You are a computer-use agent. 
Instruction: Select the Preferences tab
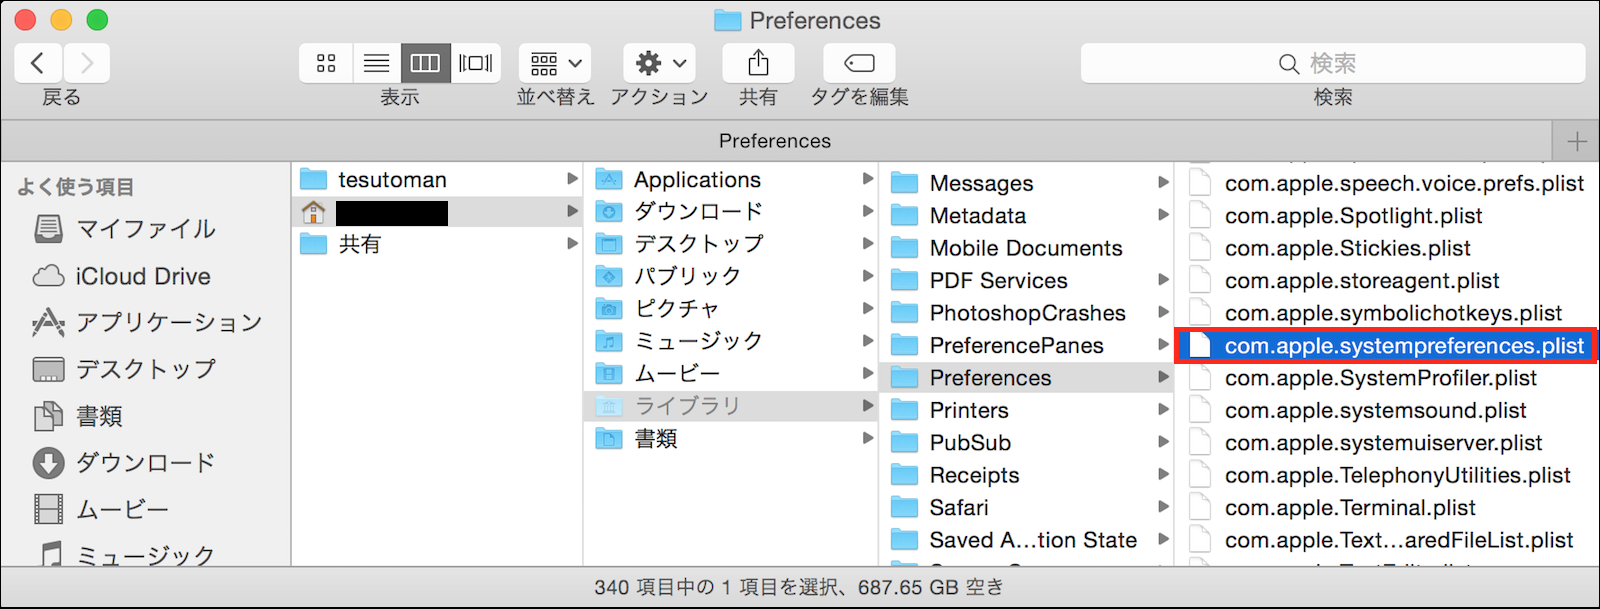tap(775, 141)
